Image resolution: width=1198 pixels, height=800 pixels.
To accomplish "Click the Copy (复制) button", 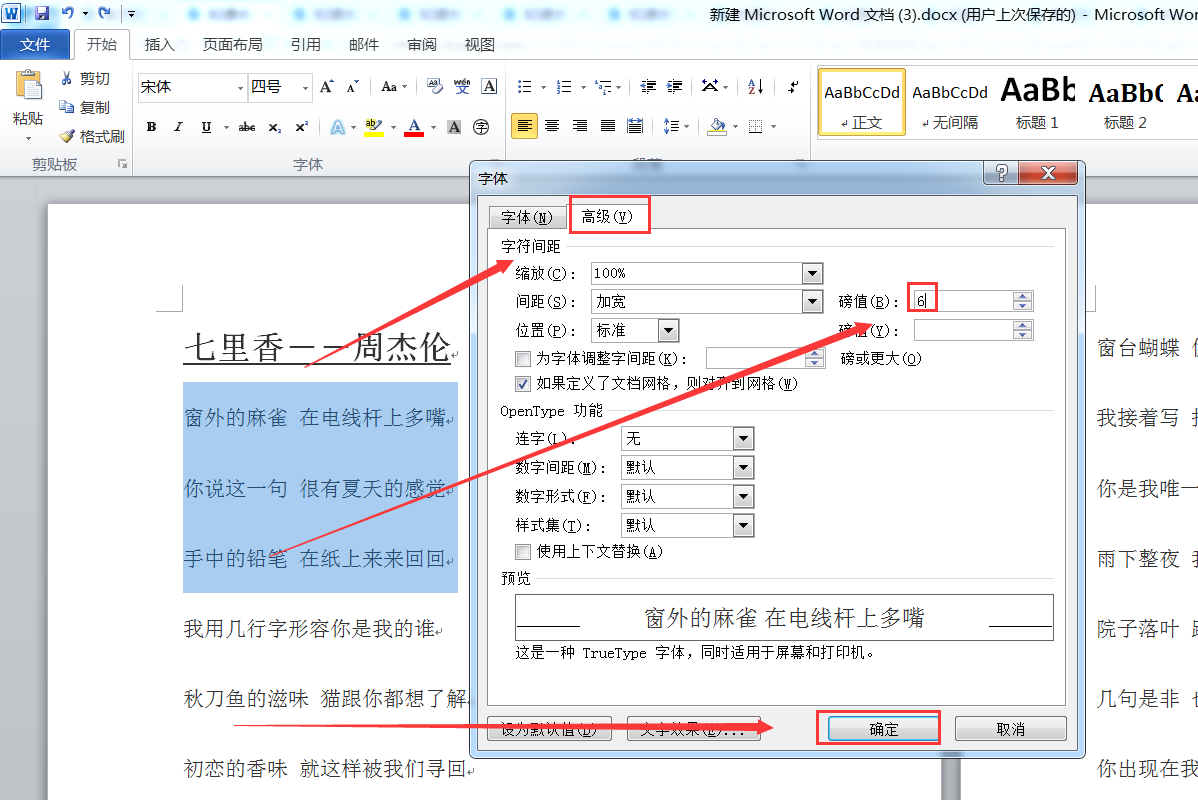I will [x=84, y=107].
